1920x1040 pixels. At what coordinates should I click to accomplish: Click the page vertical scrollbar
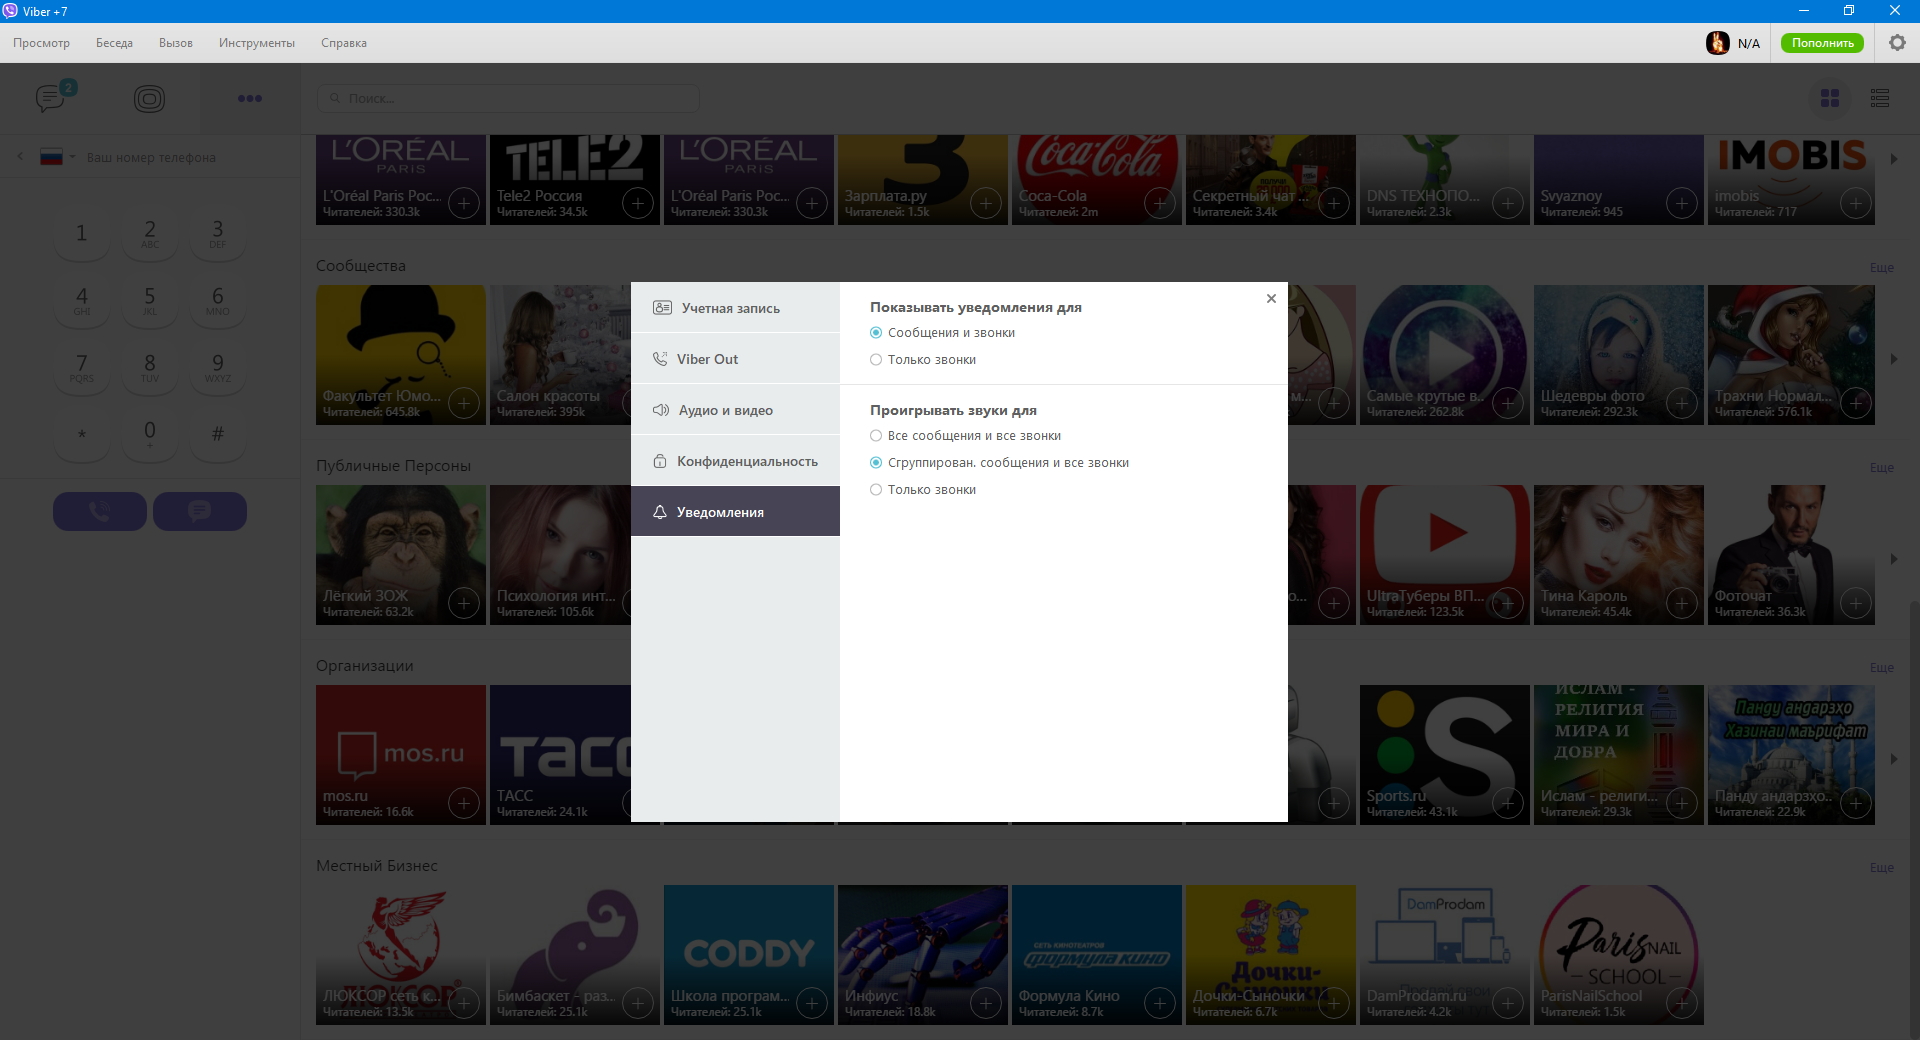tap(1914, 820)
